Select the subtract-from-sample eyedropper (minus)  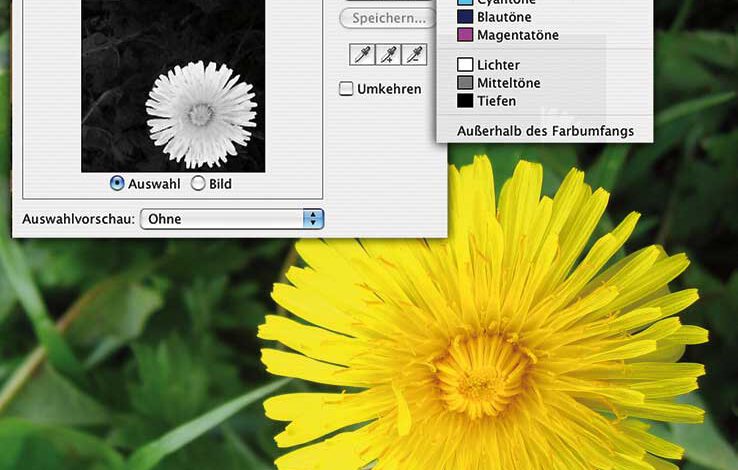(x=414, y=55)
